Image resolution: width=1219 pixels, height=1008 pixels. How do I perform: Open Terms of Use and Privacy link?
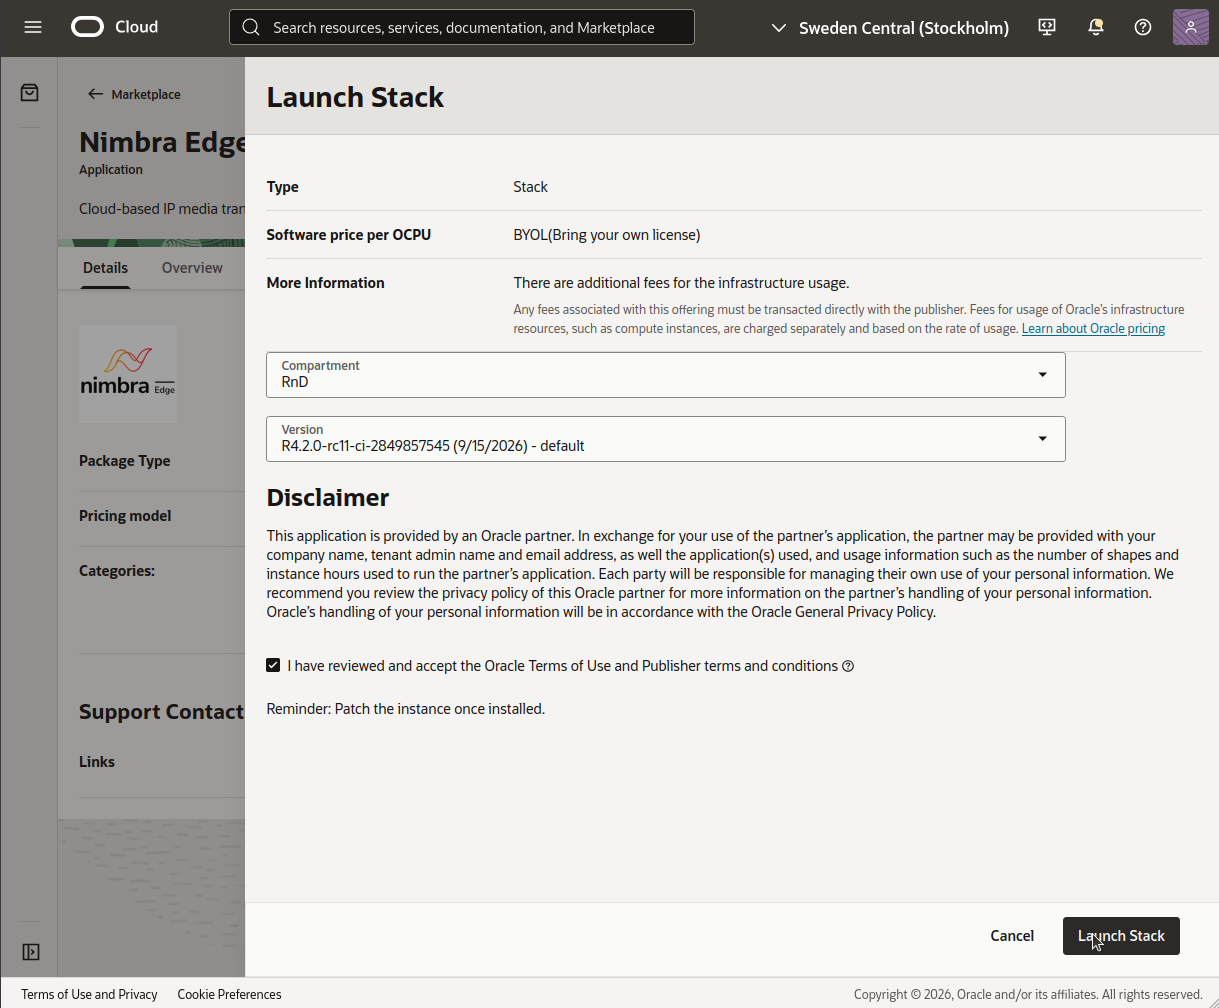(x=89, y=994)
